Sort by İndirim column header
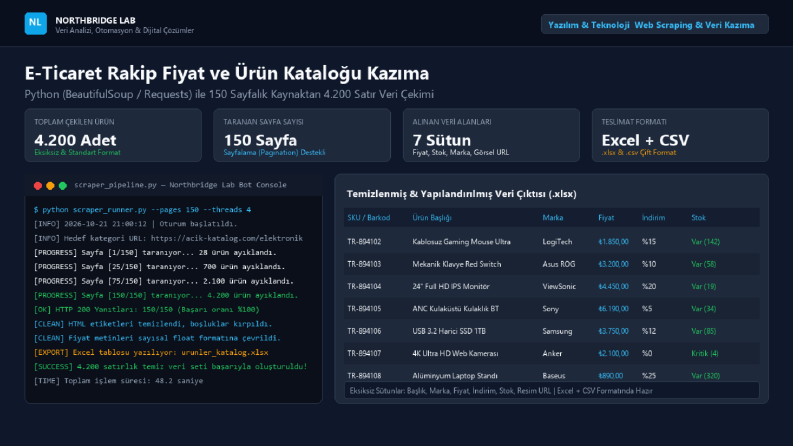The width and height of the screenshot is (793, 446). click(x=653, y=217)
